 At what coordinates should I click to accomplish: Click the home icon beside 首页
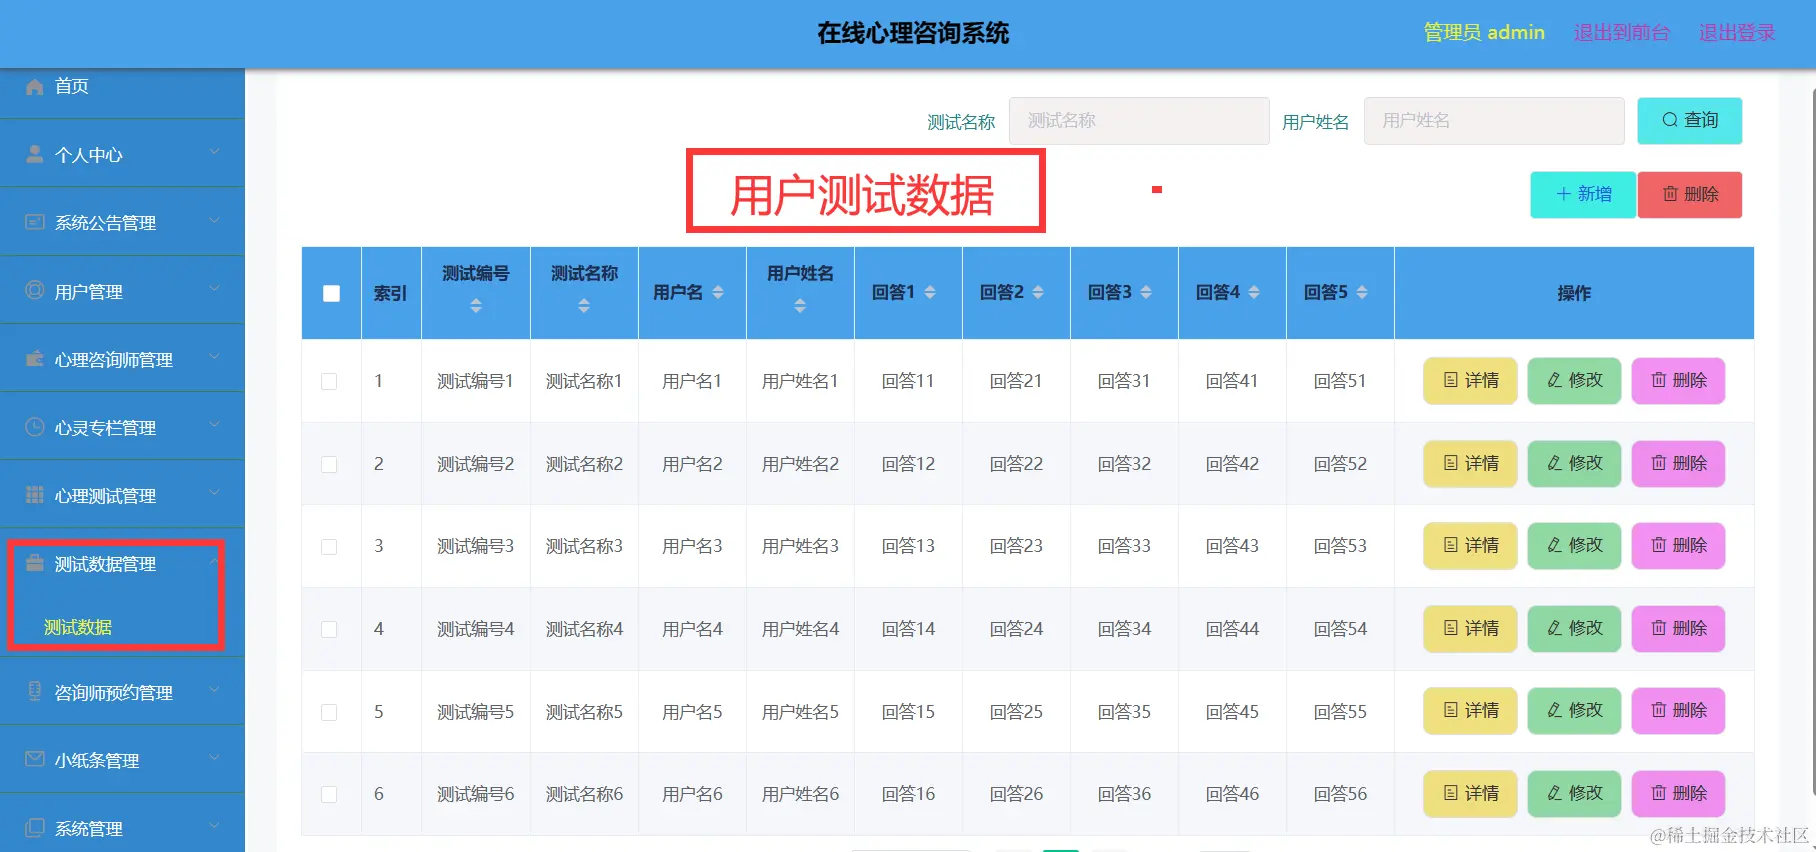(x=34, y=86)
